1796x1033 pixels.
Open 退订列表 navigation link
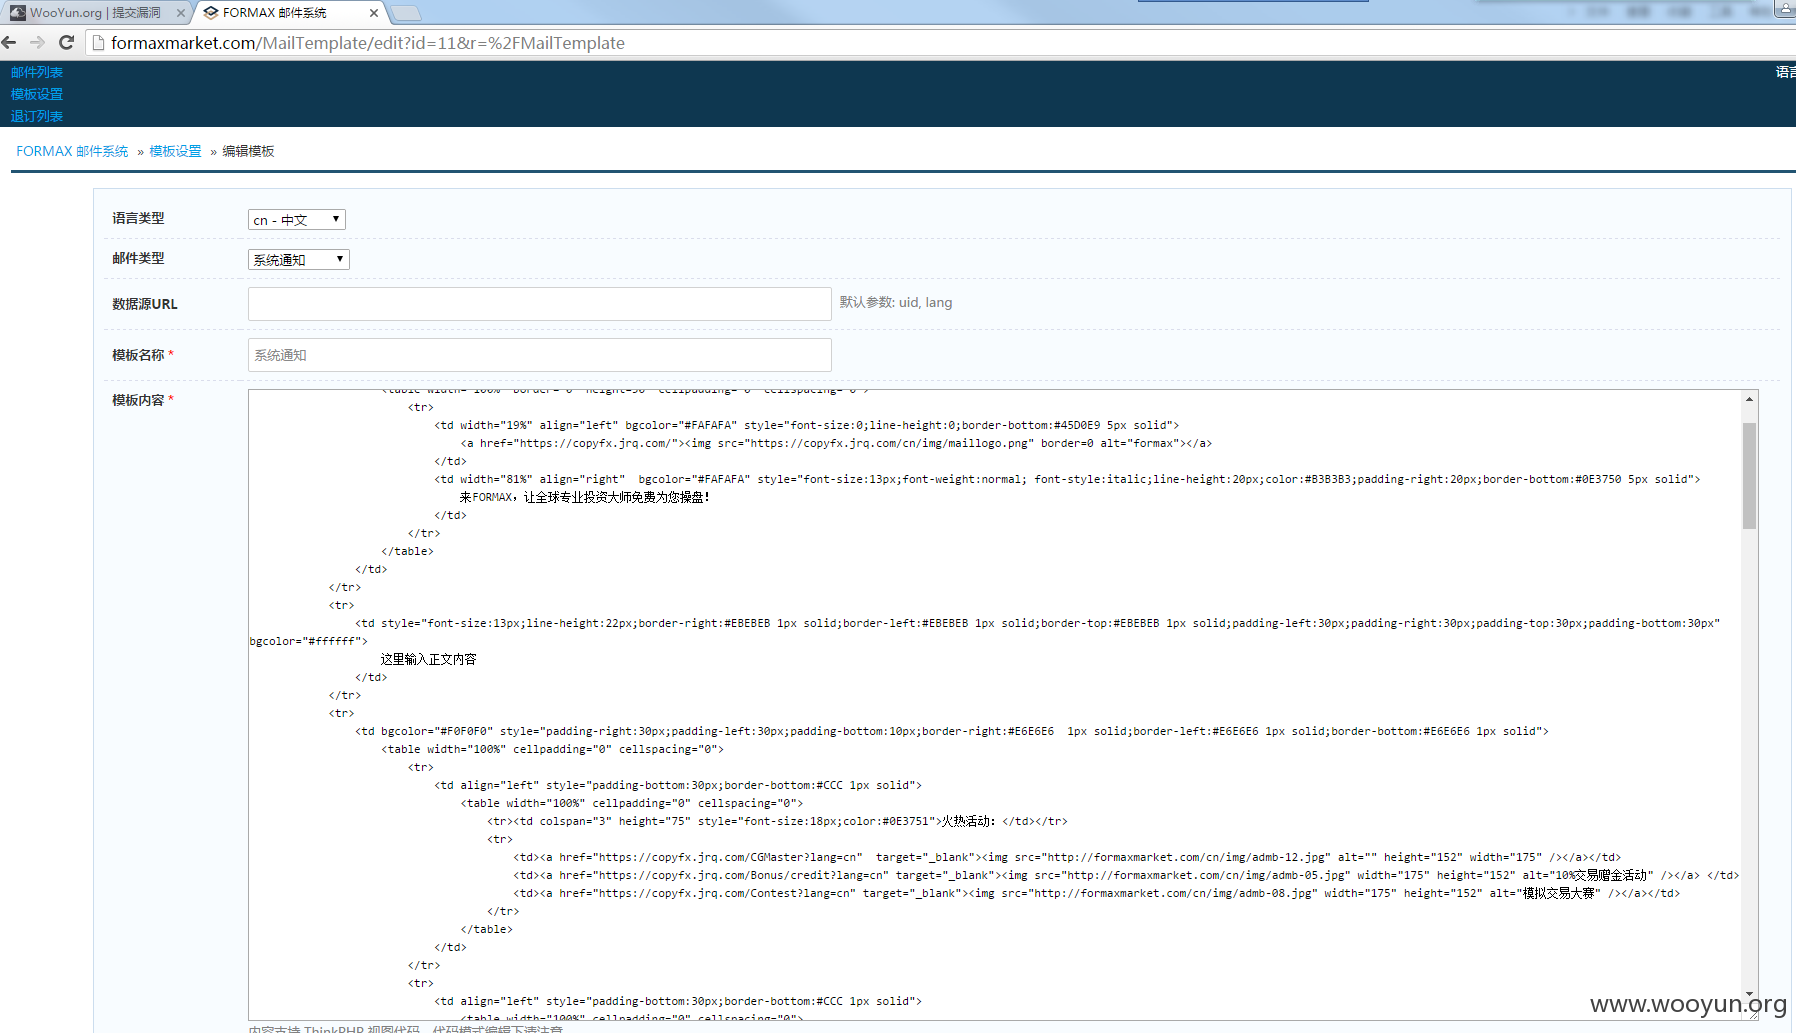[37, 116]
